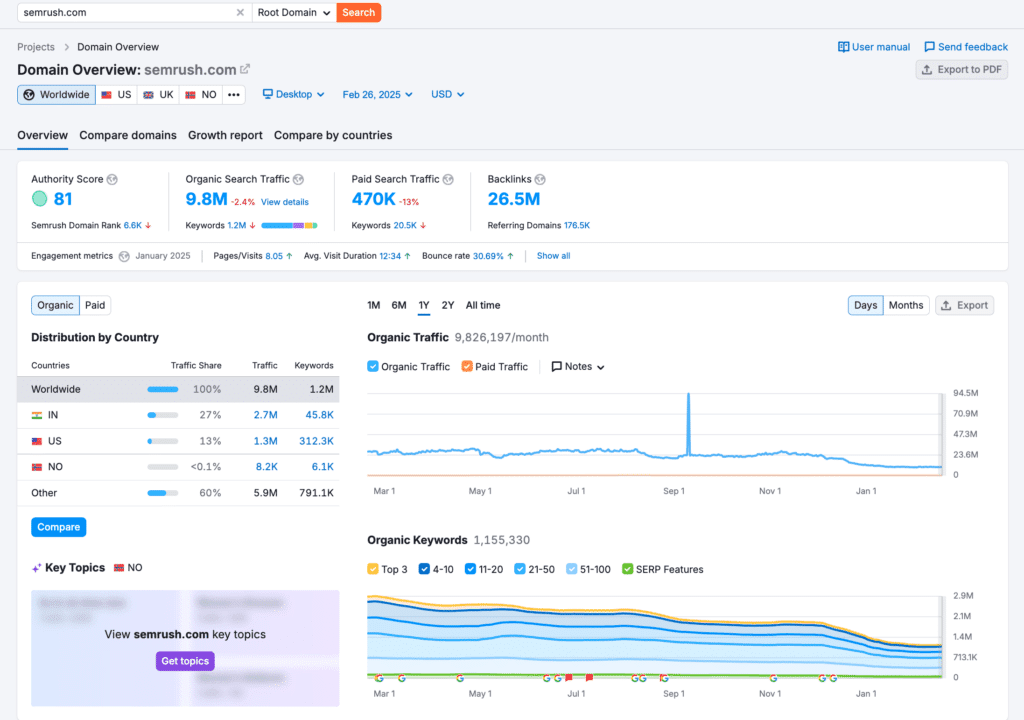Image resolution: width=1024 pixels, height=720 pixels.
Task: Disable the Top 3 keywords filter
Action: 371,568
